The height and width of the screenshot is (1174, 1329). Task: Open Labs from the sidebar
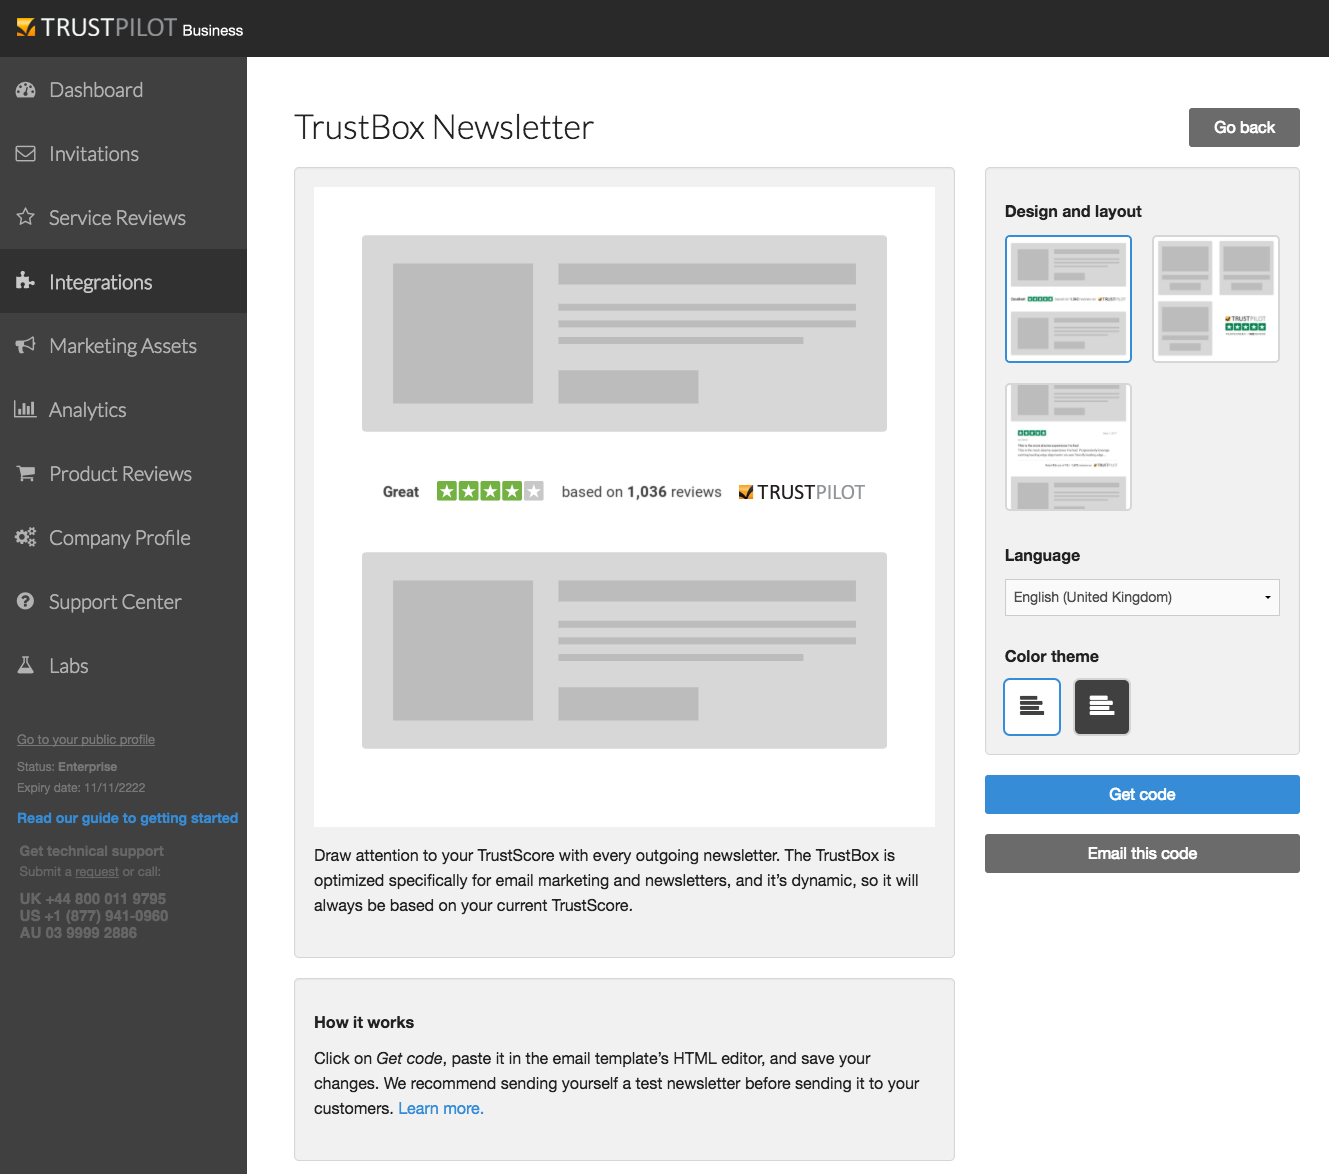click(123, 666)
